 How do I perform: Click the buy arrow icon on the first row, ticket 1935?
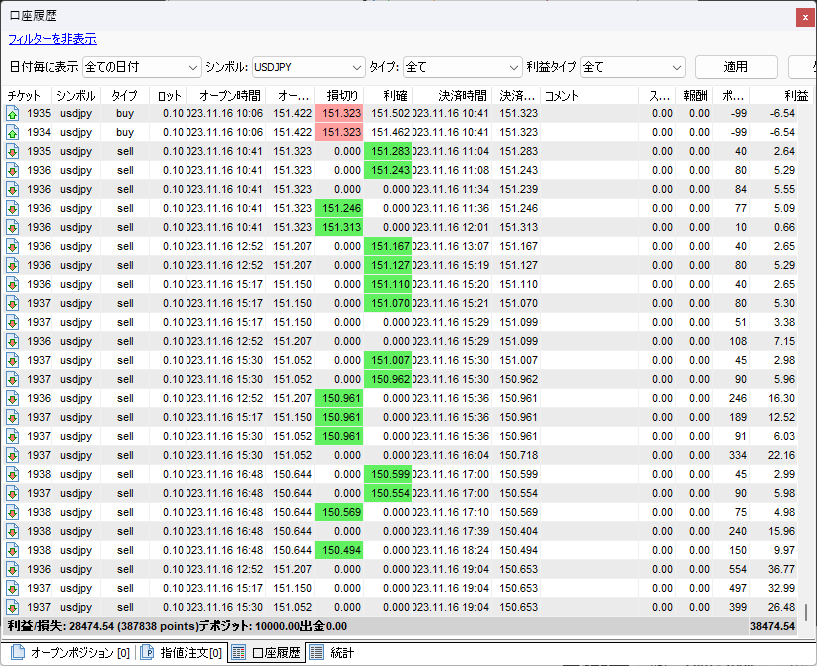click(13, 113)
